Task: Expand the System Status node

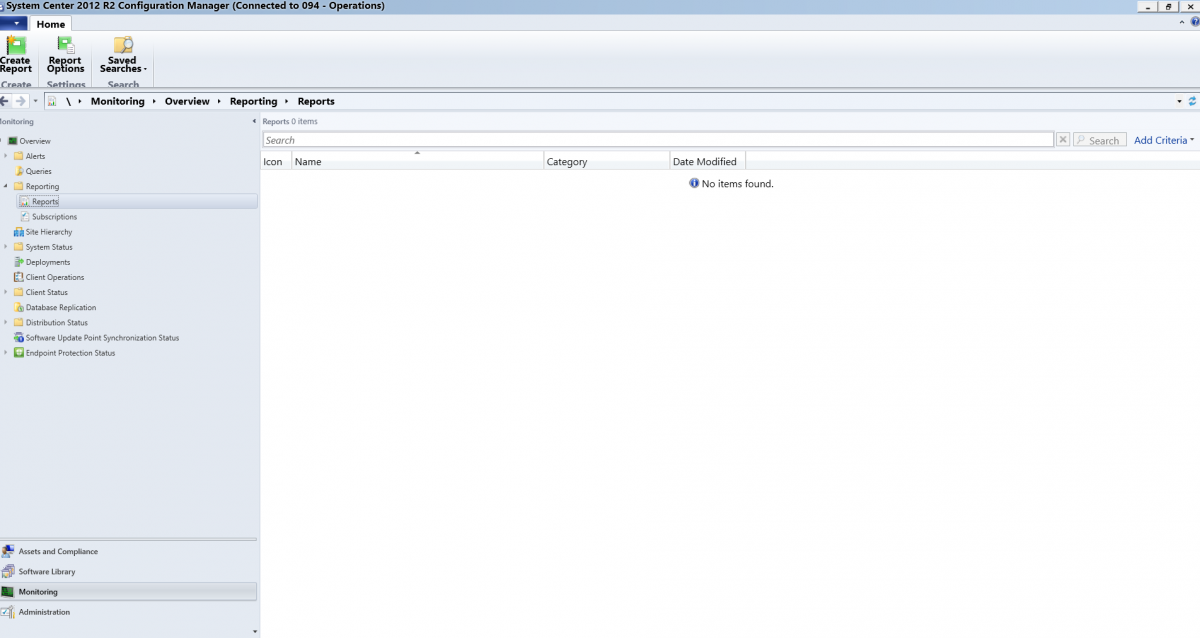Action: (6, 247)
